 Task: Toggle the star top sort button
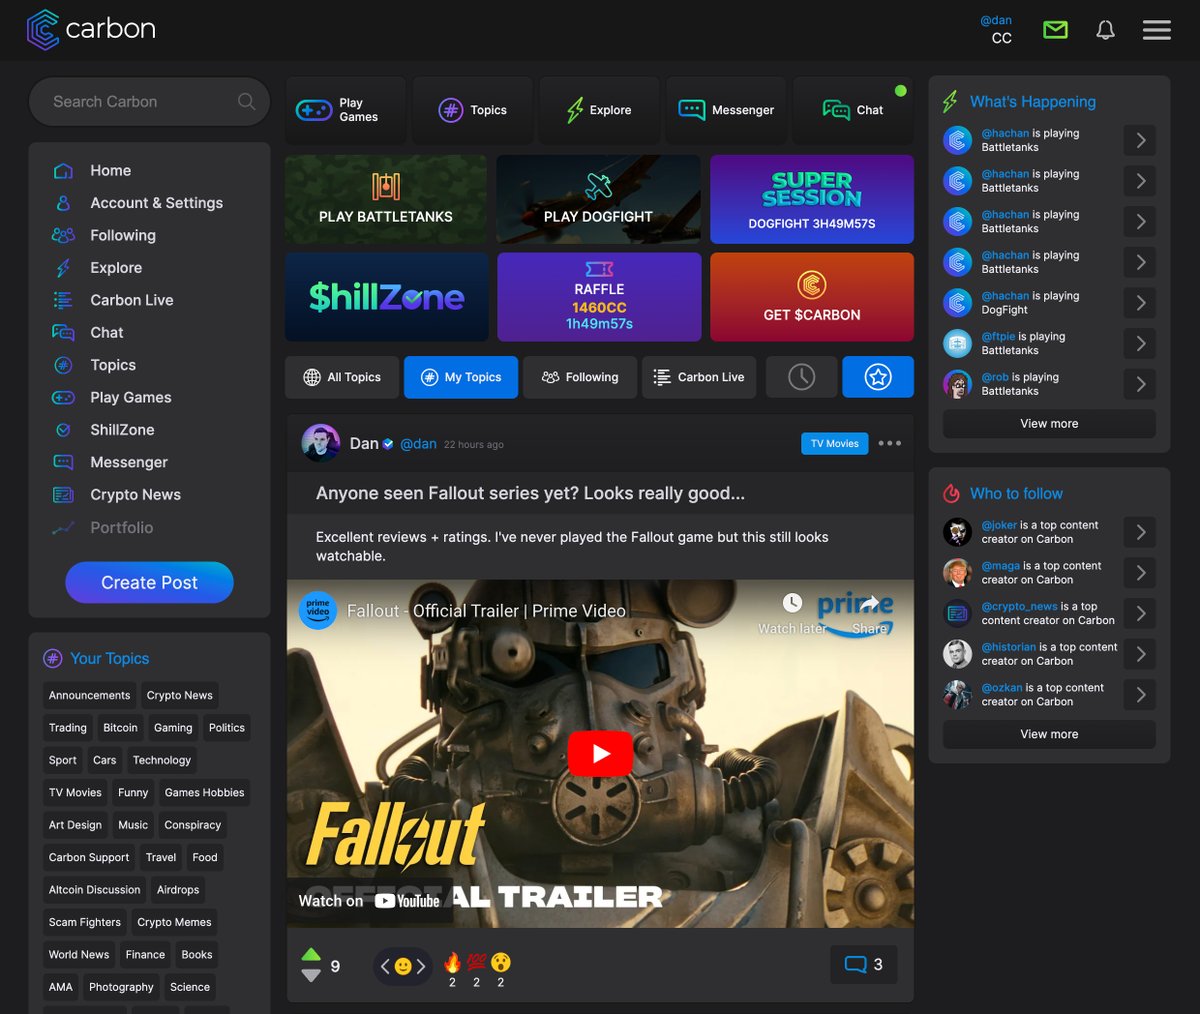pos(878,377)
